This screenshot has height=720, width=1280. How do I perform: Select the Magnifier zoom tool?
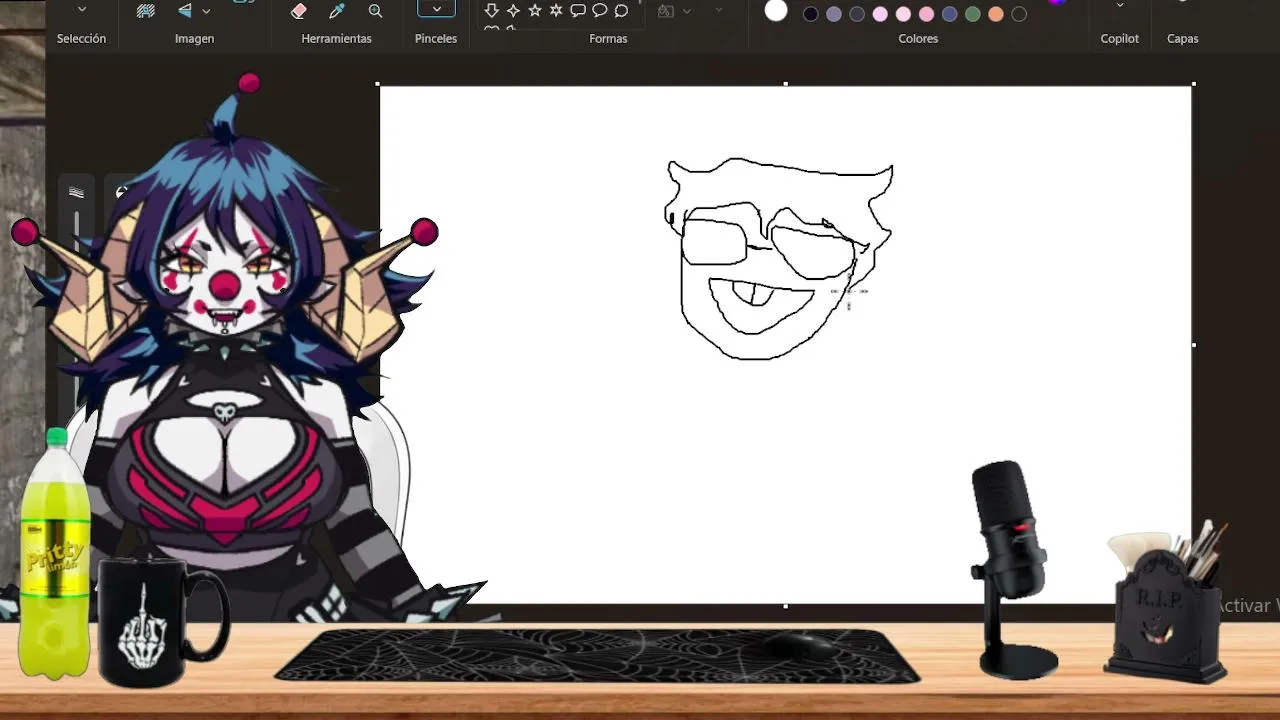tap(375, 11)
